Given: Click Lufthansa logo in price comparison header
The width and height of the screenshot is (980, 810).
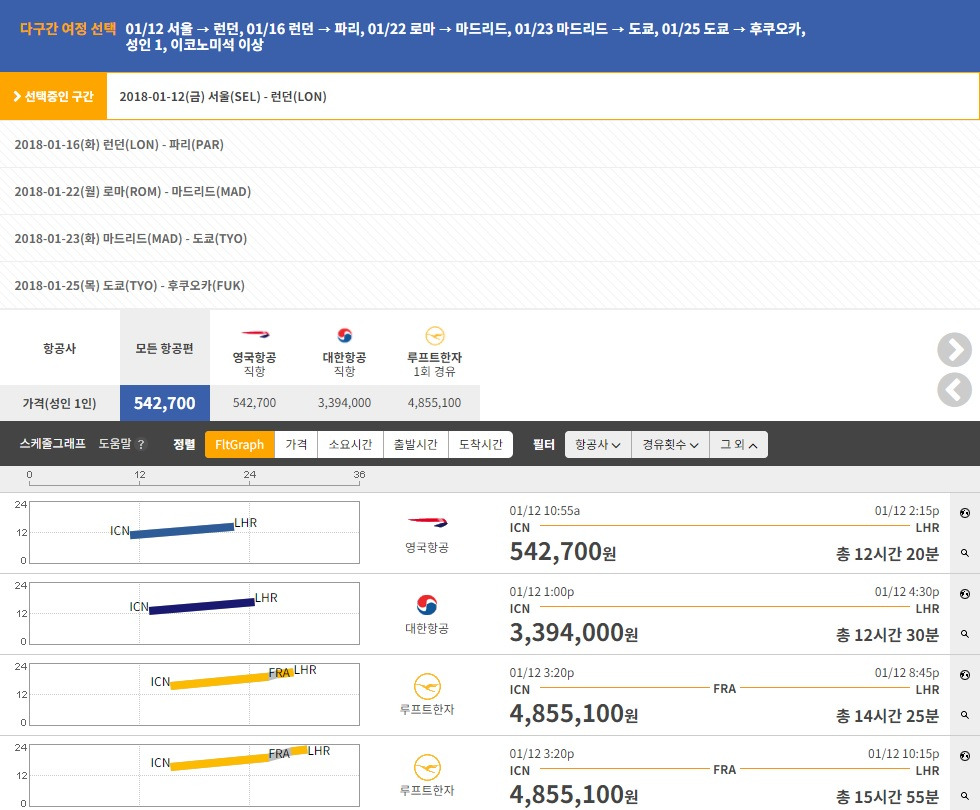Looking at the screenshot, I should 434,336.
